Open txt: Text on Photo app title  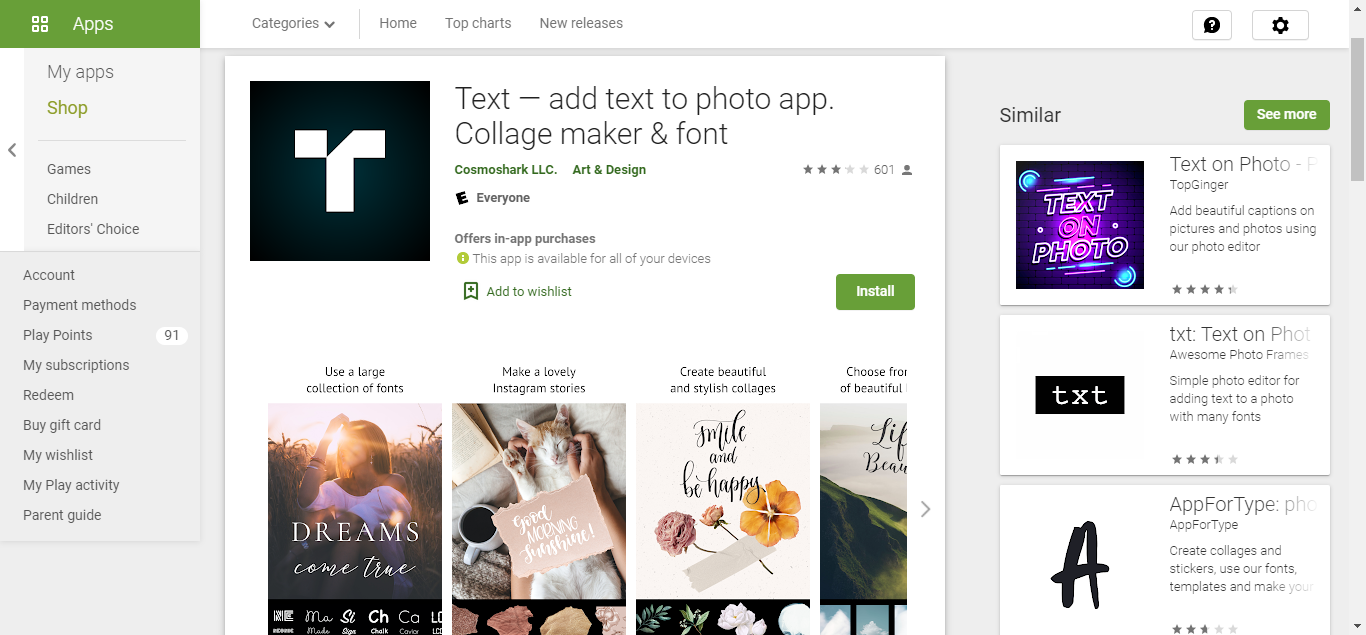(1240, 334)
